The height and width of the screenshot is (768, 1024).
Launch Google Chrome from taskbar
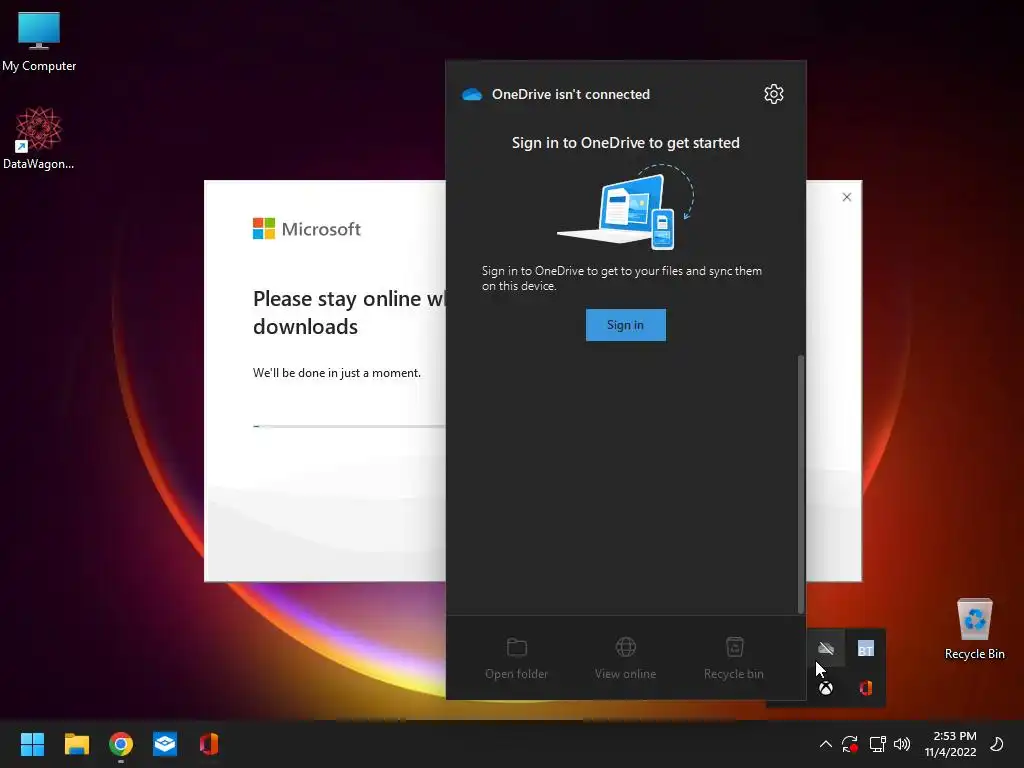click(121, 744)
